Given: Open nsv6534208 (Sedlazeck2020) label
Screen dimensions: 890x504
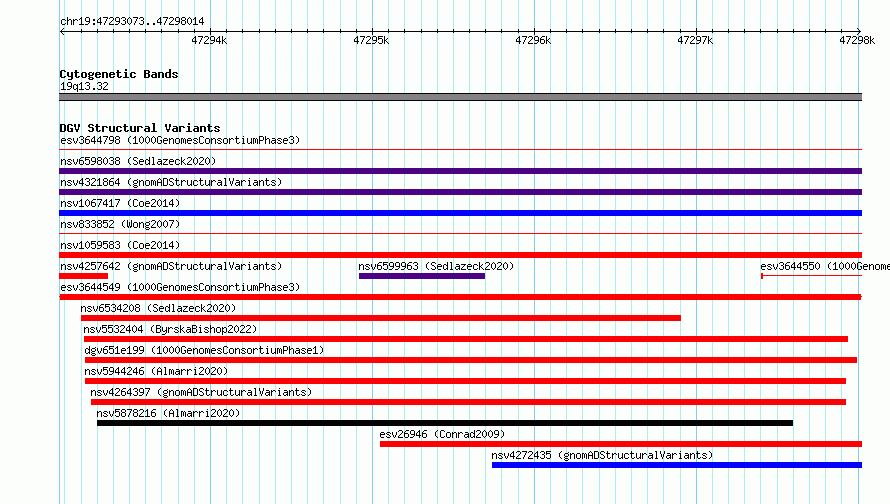Looking at the screenshot, I should coord(158,308).
